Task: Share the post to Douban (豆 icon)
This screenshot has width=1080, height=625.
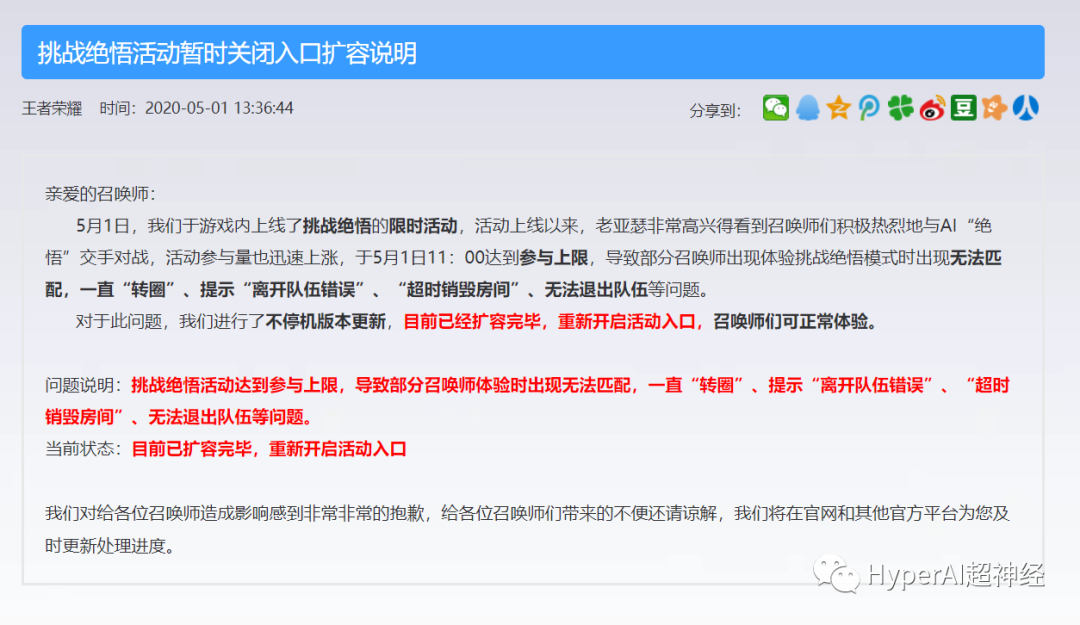Action: pos(963,108)
